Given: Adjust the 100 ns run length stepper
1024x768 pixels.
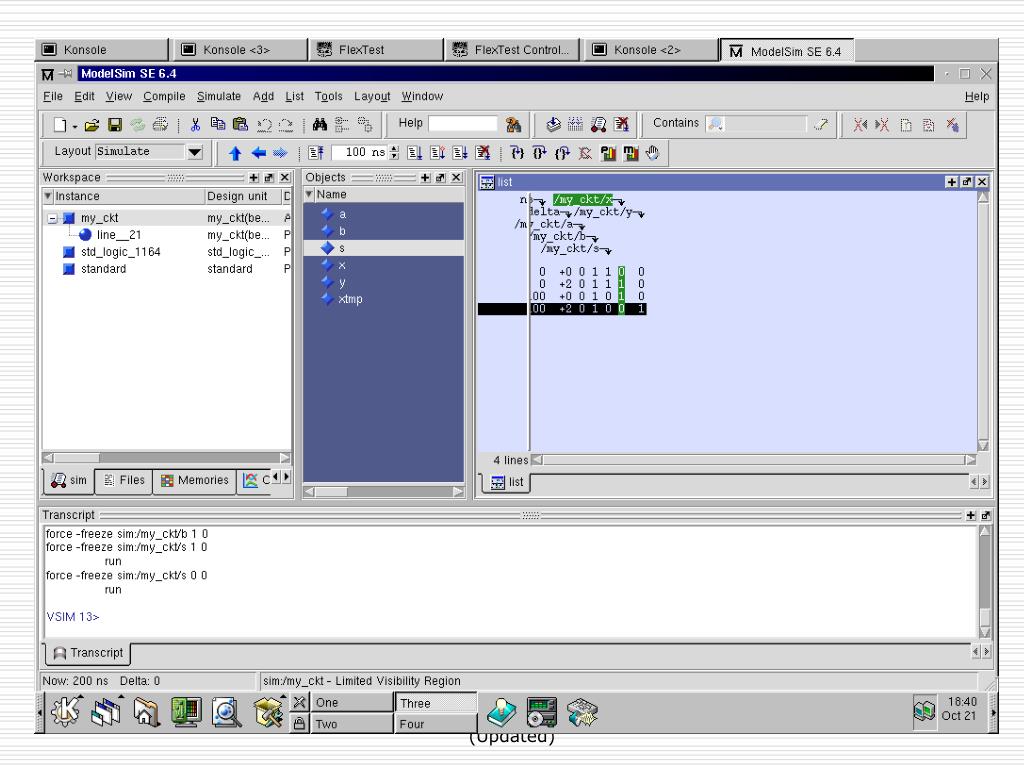Looking at the screenshot, I should pos(394,153).
